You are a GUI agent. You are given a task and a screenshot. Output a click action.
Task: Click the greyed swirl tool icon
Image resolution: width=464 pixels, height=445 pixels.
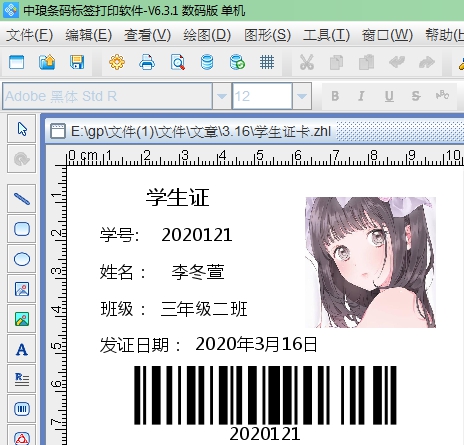[x=22, y=159]
